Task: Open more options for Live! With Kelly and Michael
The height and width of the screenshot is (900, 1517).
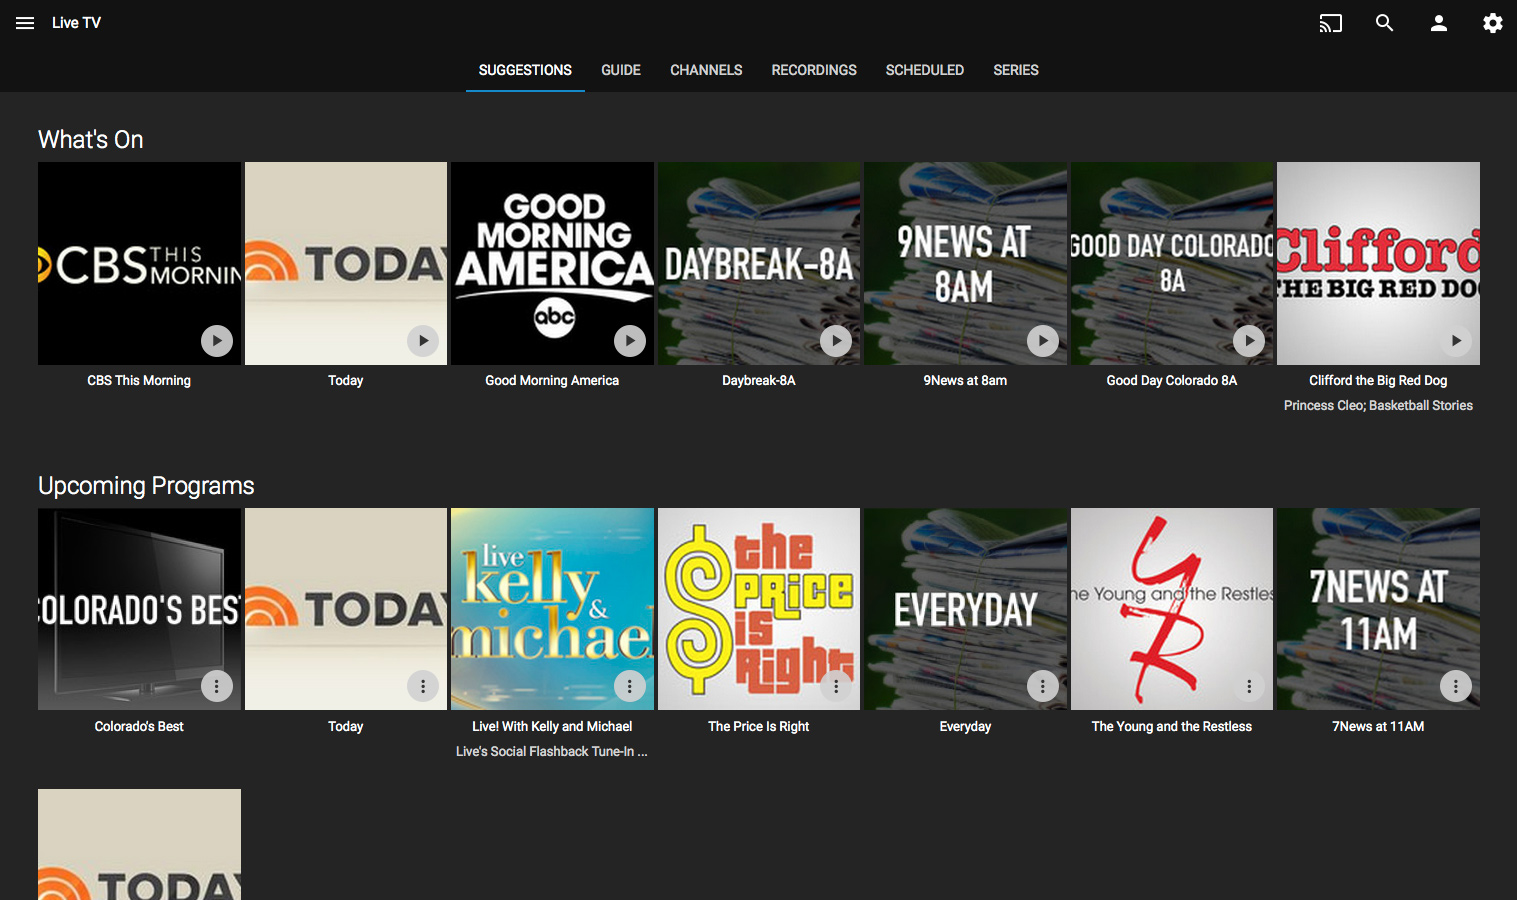Action: point(630,686)
